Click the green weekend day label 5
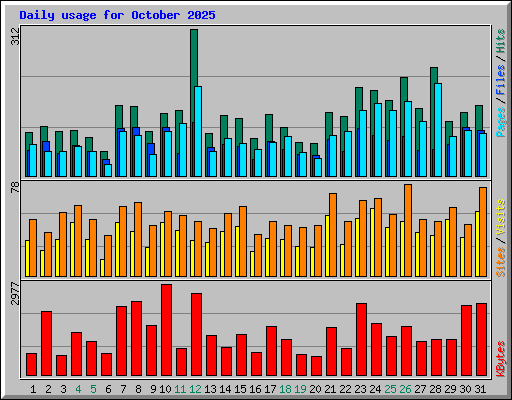The image size is (512, 400). point(93,389)
